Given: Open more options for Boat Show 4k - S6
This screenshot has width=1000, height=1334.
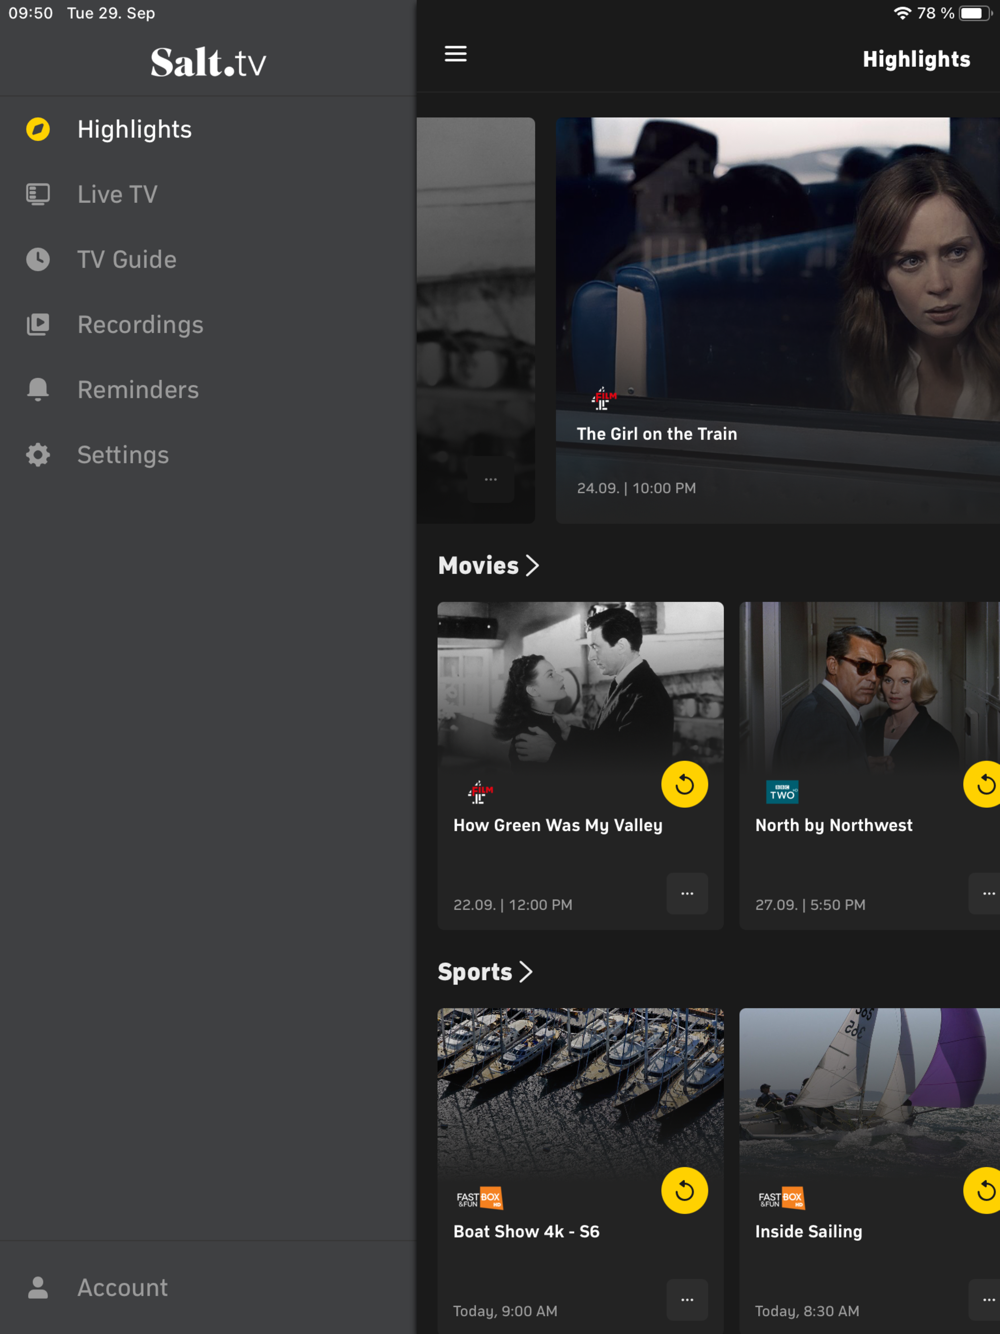Looking at the screenshot, I should pos(687,1299).
